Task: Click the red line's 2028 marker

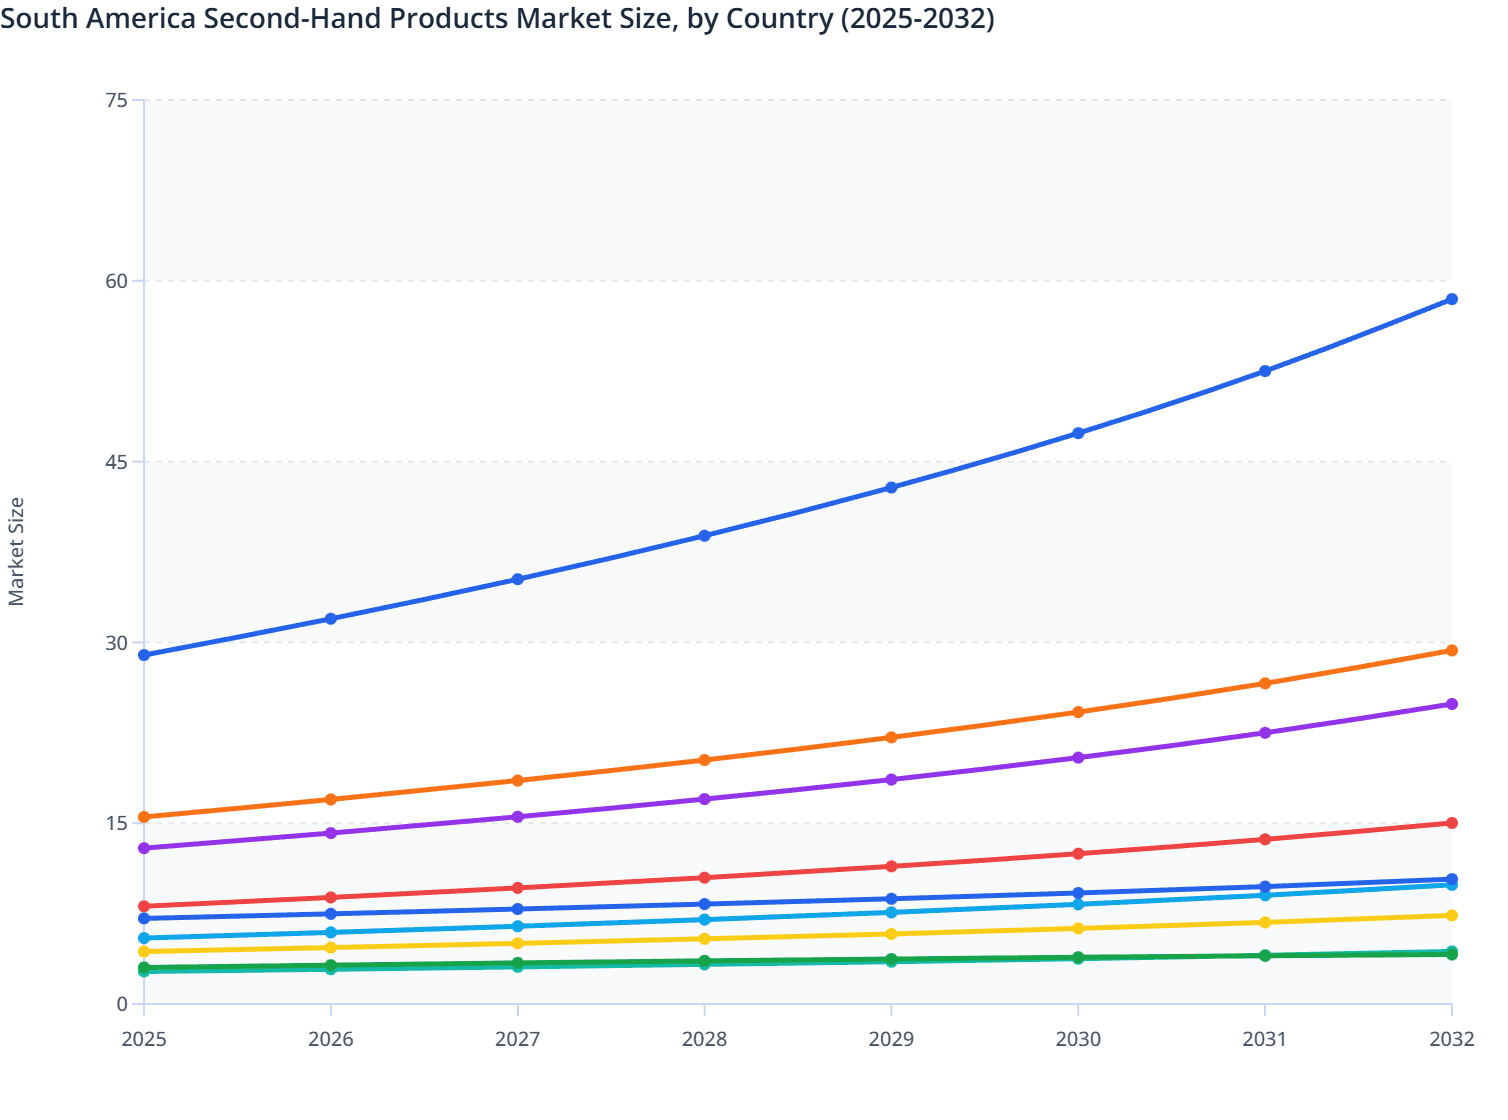Action: tap(705, 876)
